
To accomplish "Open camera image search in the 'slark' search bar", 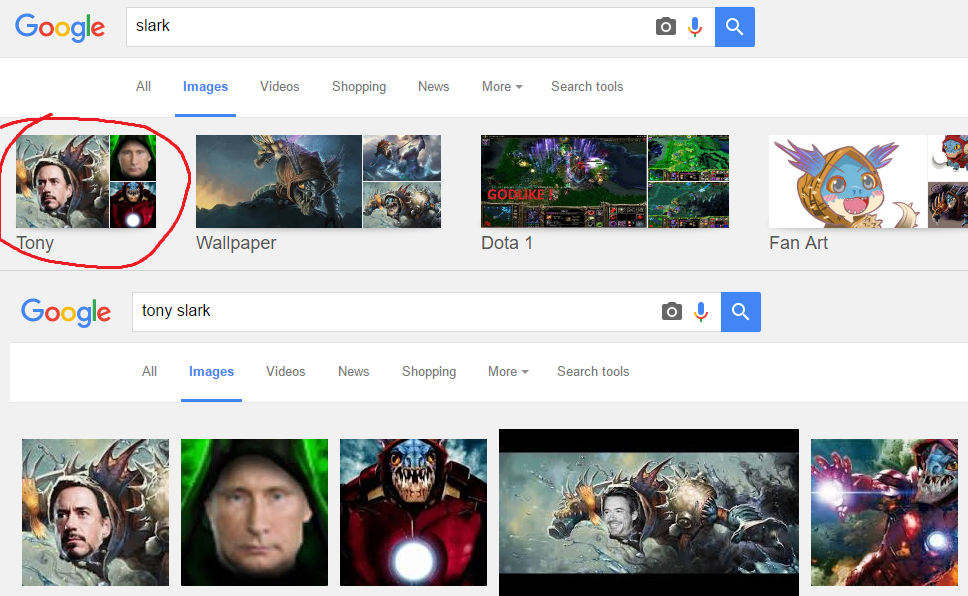I will [x=666, y=27].
